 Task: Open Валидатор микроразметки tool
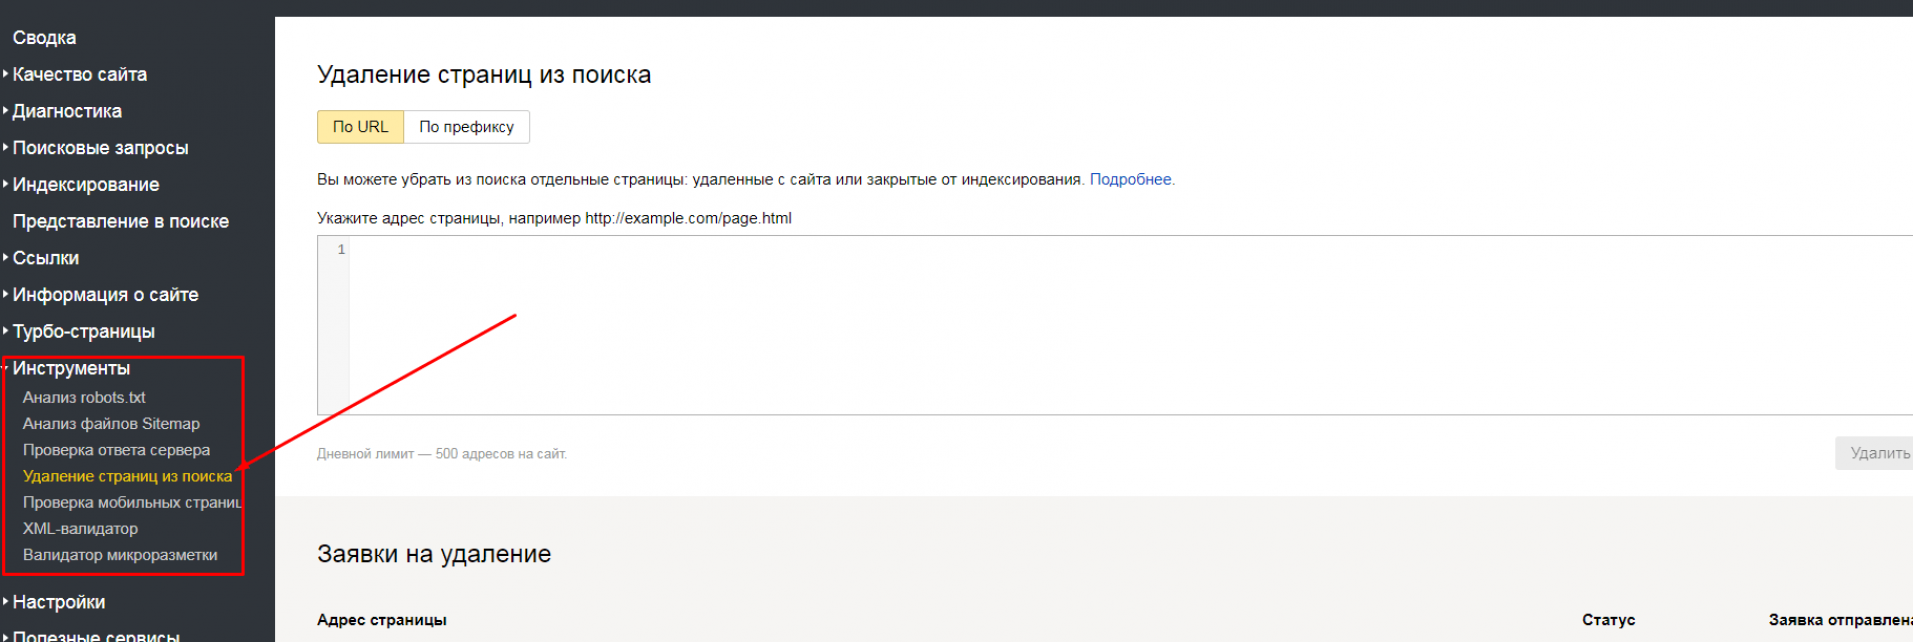click(x=120, y=555)
